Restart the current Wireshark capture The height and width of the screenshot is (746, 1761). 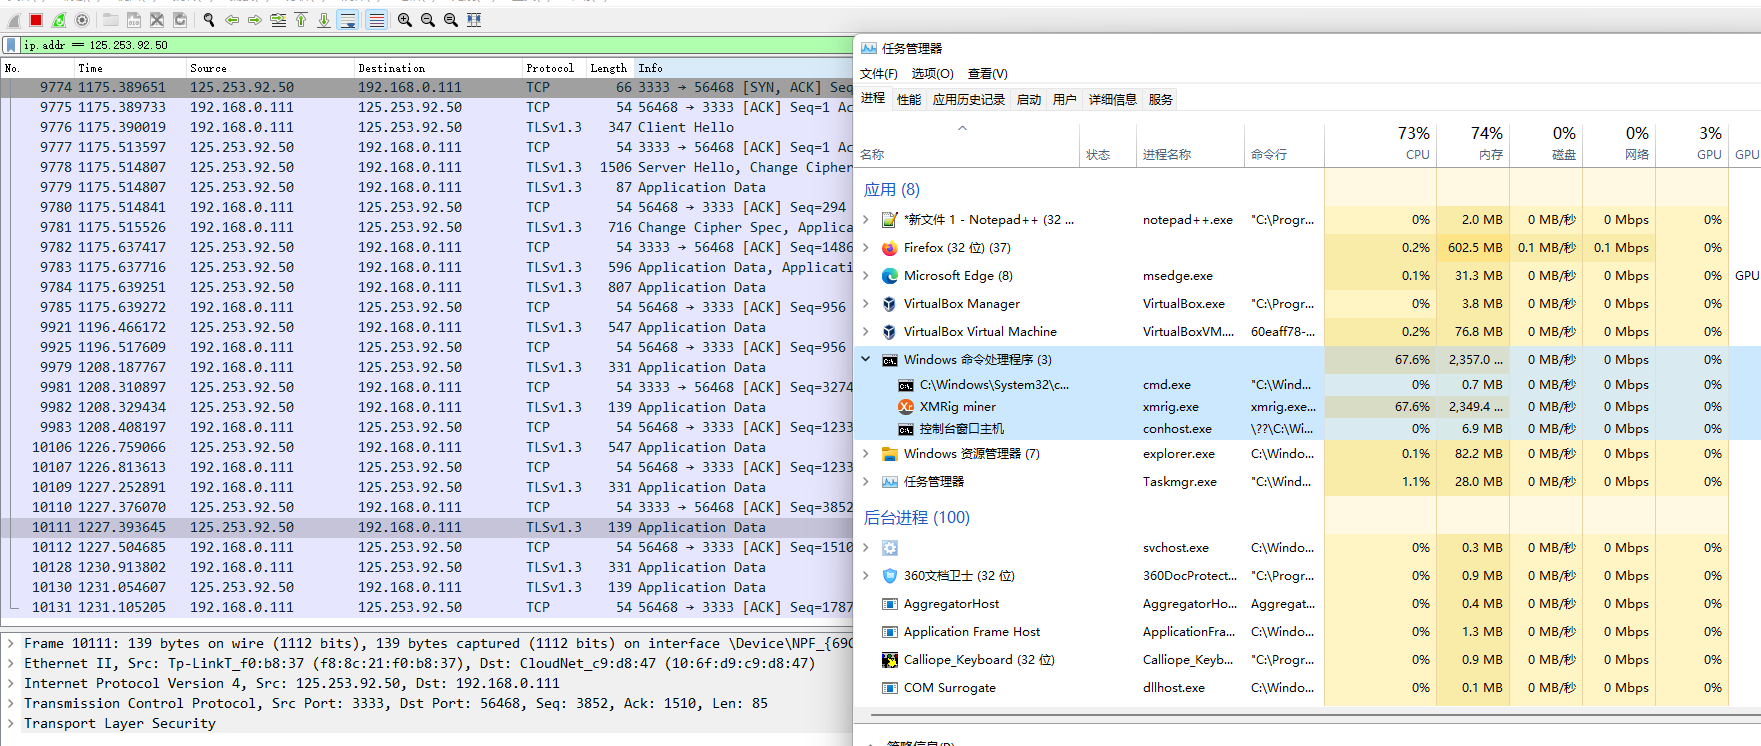coord(59,20)
